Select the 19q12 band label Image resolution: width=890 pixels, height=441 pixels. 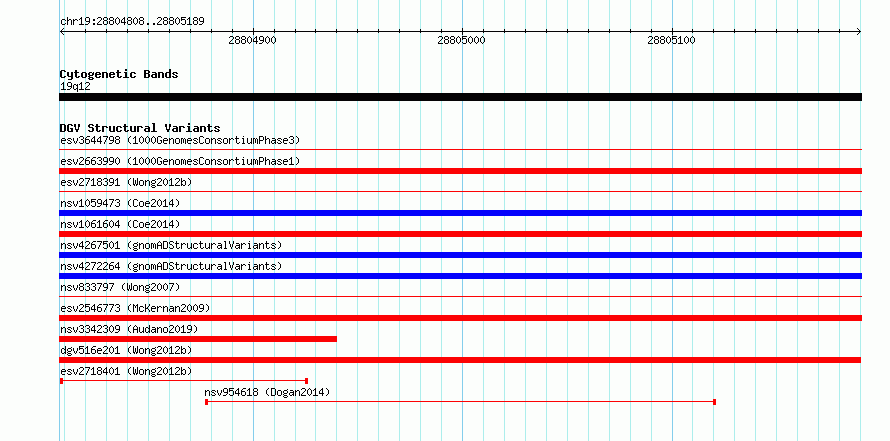point(75,87)
